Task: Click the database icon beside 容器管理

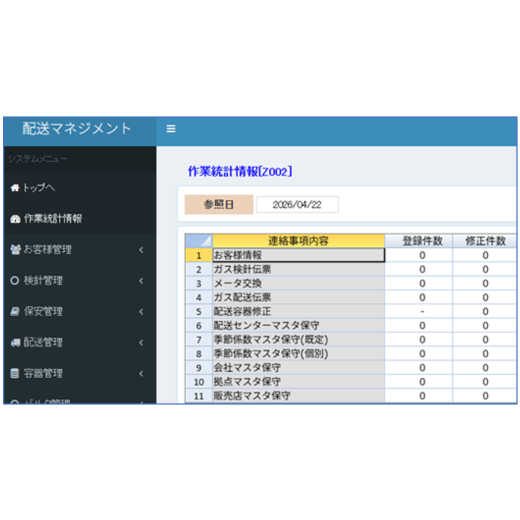Action: pyautogui.click(x=15, y=373)
